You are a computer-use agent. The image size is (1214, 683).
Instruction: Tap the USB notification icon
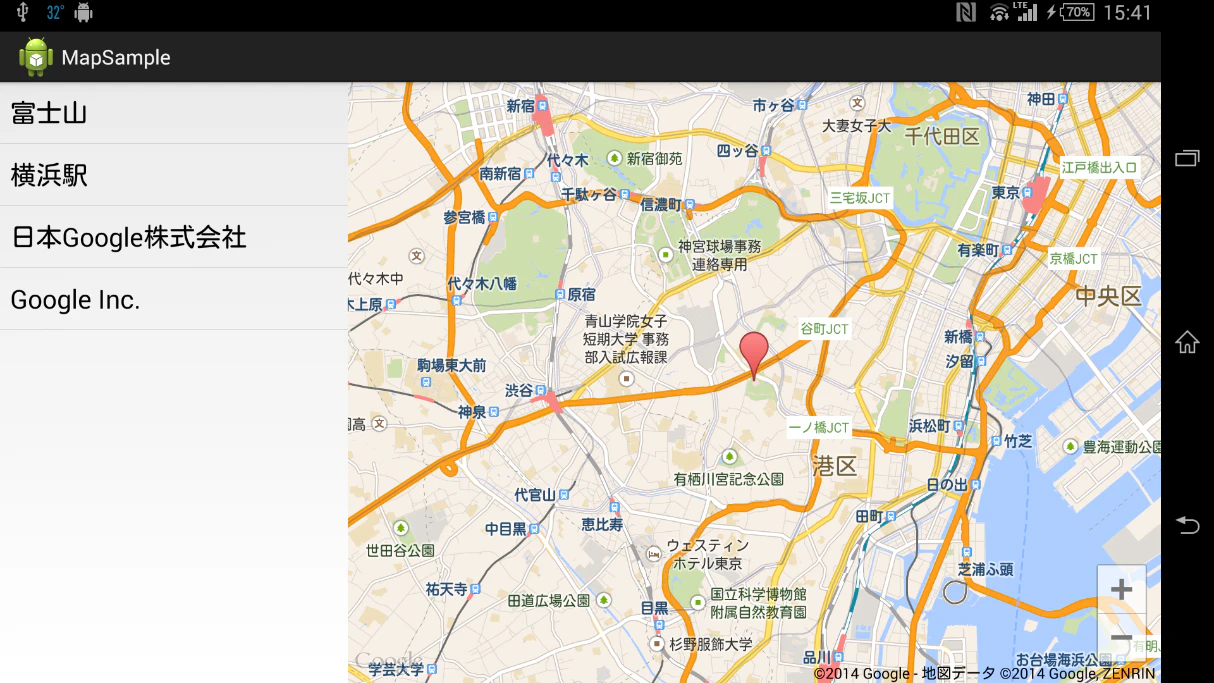[23, 13]
